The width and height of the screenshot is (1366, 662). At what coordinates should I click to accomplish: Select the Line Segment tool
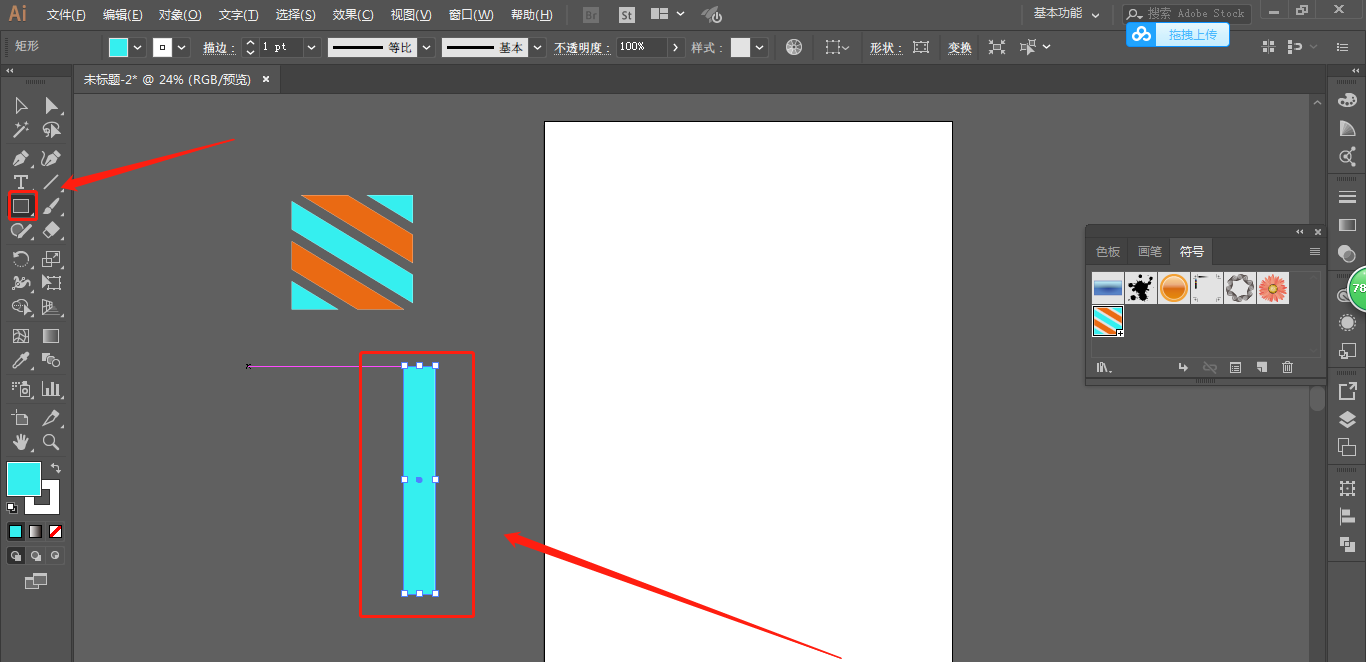pyautogui.click(x=52, y=182)
